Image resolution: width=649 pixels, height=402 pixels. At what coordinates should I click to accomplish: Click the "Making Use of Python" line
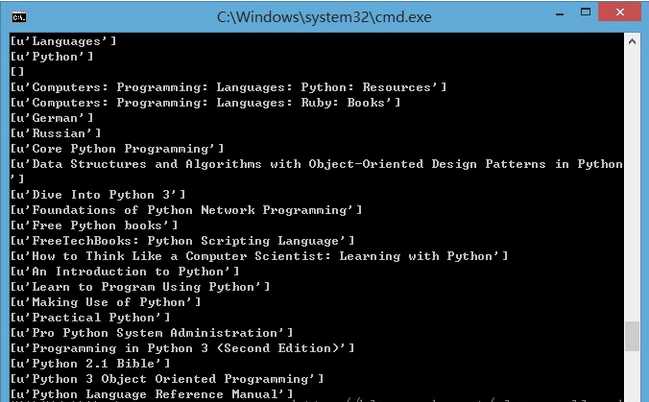pyautogui.click(x=106, y=302)
